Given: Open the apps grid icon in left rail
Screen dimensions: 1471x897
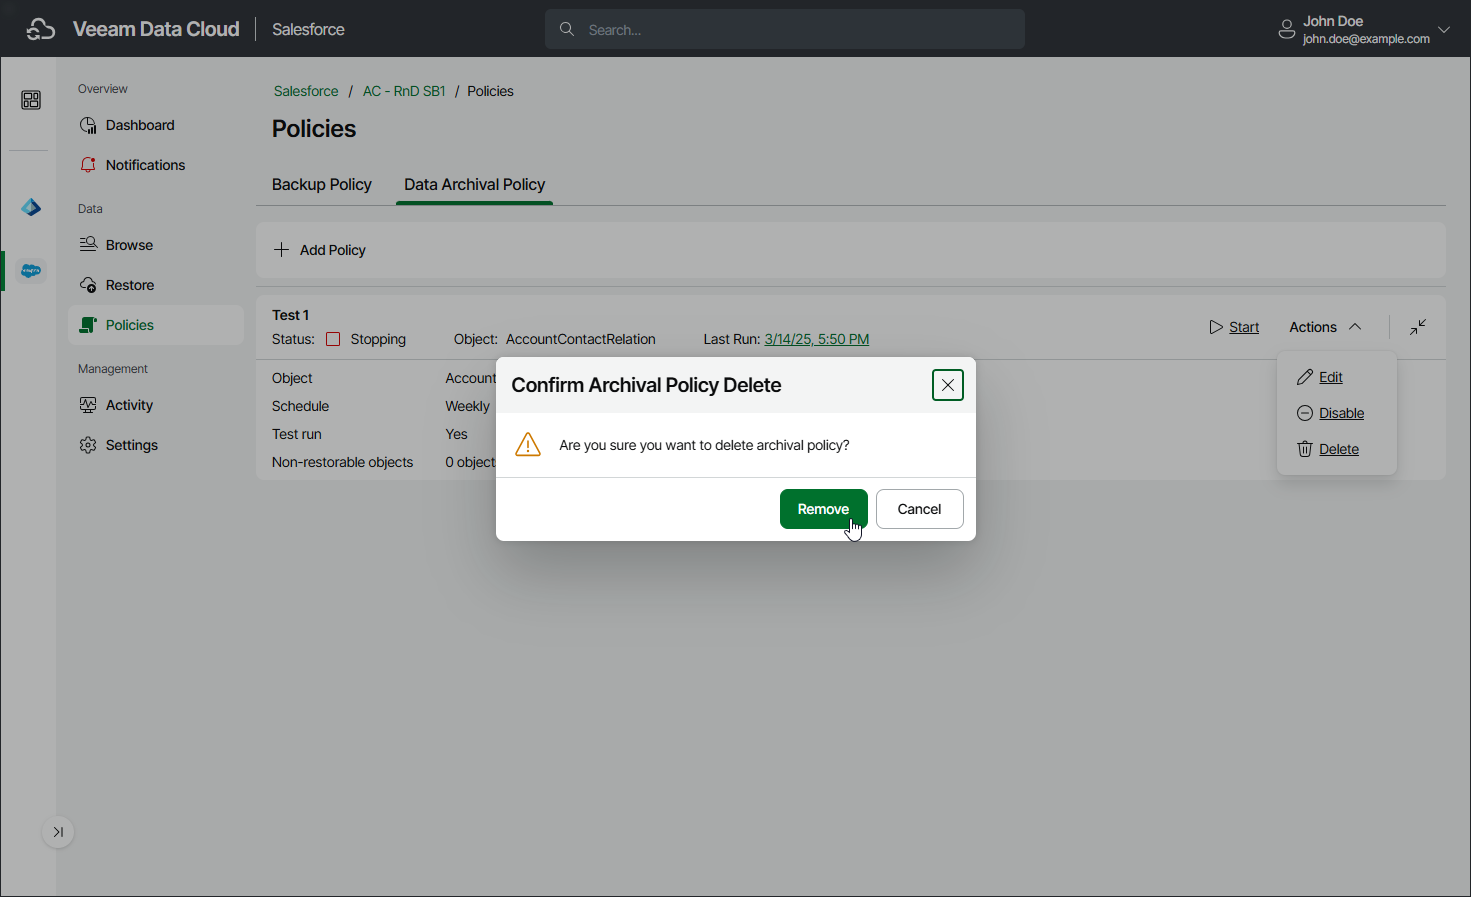Looking at the screenshot, I should (31, 100).
